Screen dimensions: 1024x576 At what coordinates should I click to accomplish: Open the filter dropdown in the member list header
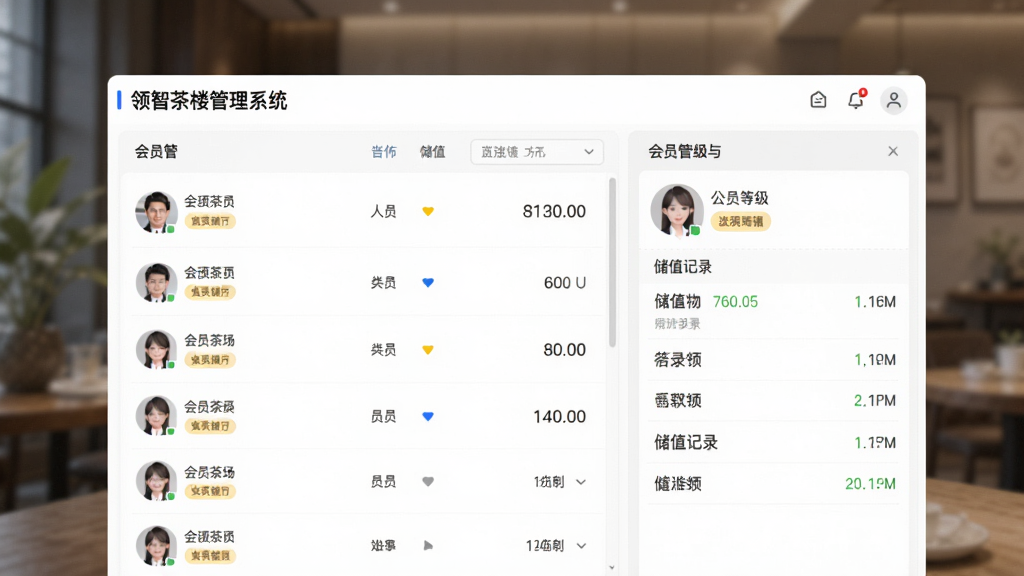[x=537, y=152]
